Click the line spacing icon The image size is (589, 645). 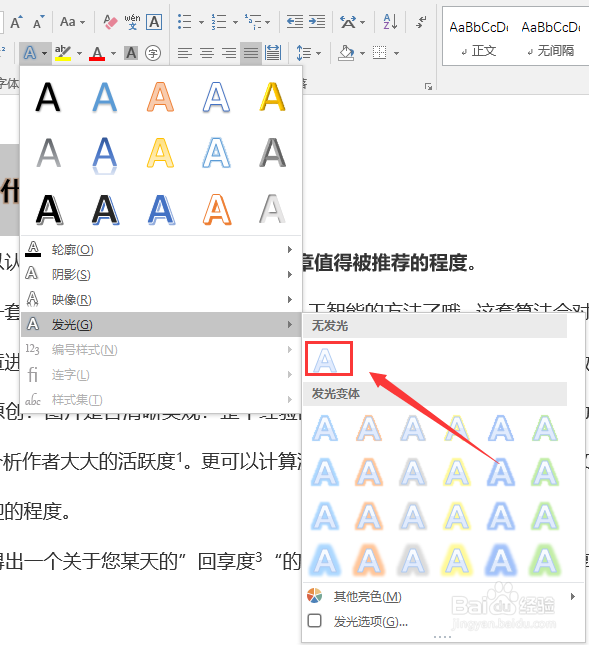(x=304, y=53)
